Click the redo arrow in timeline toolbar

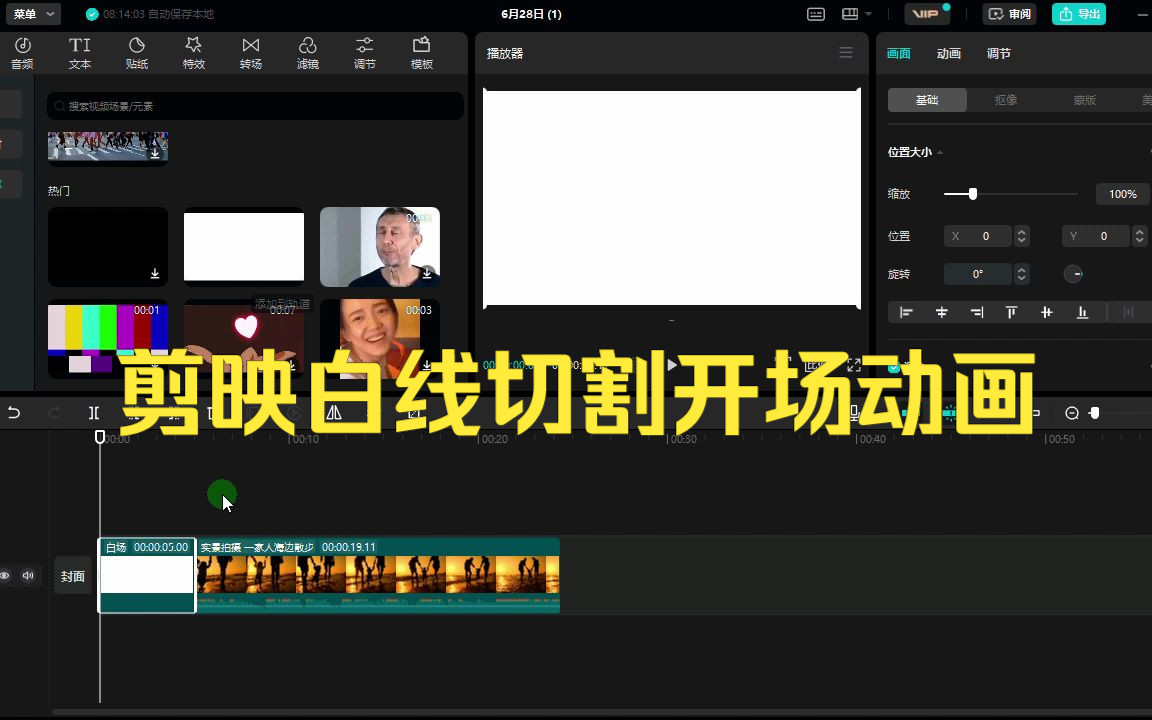point(54,413)
